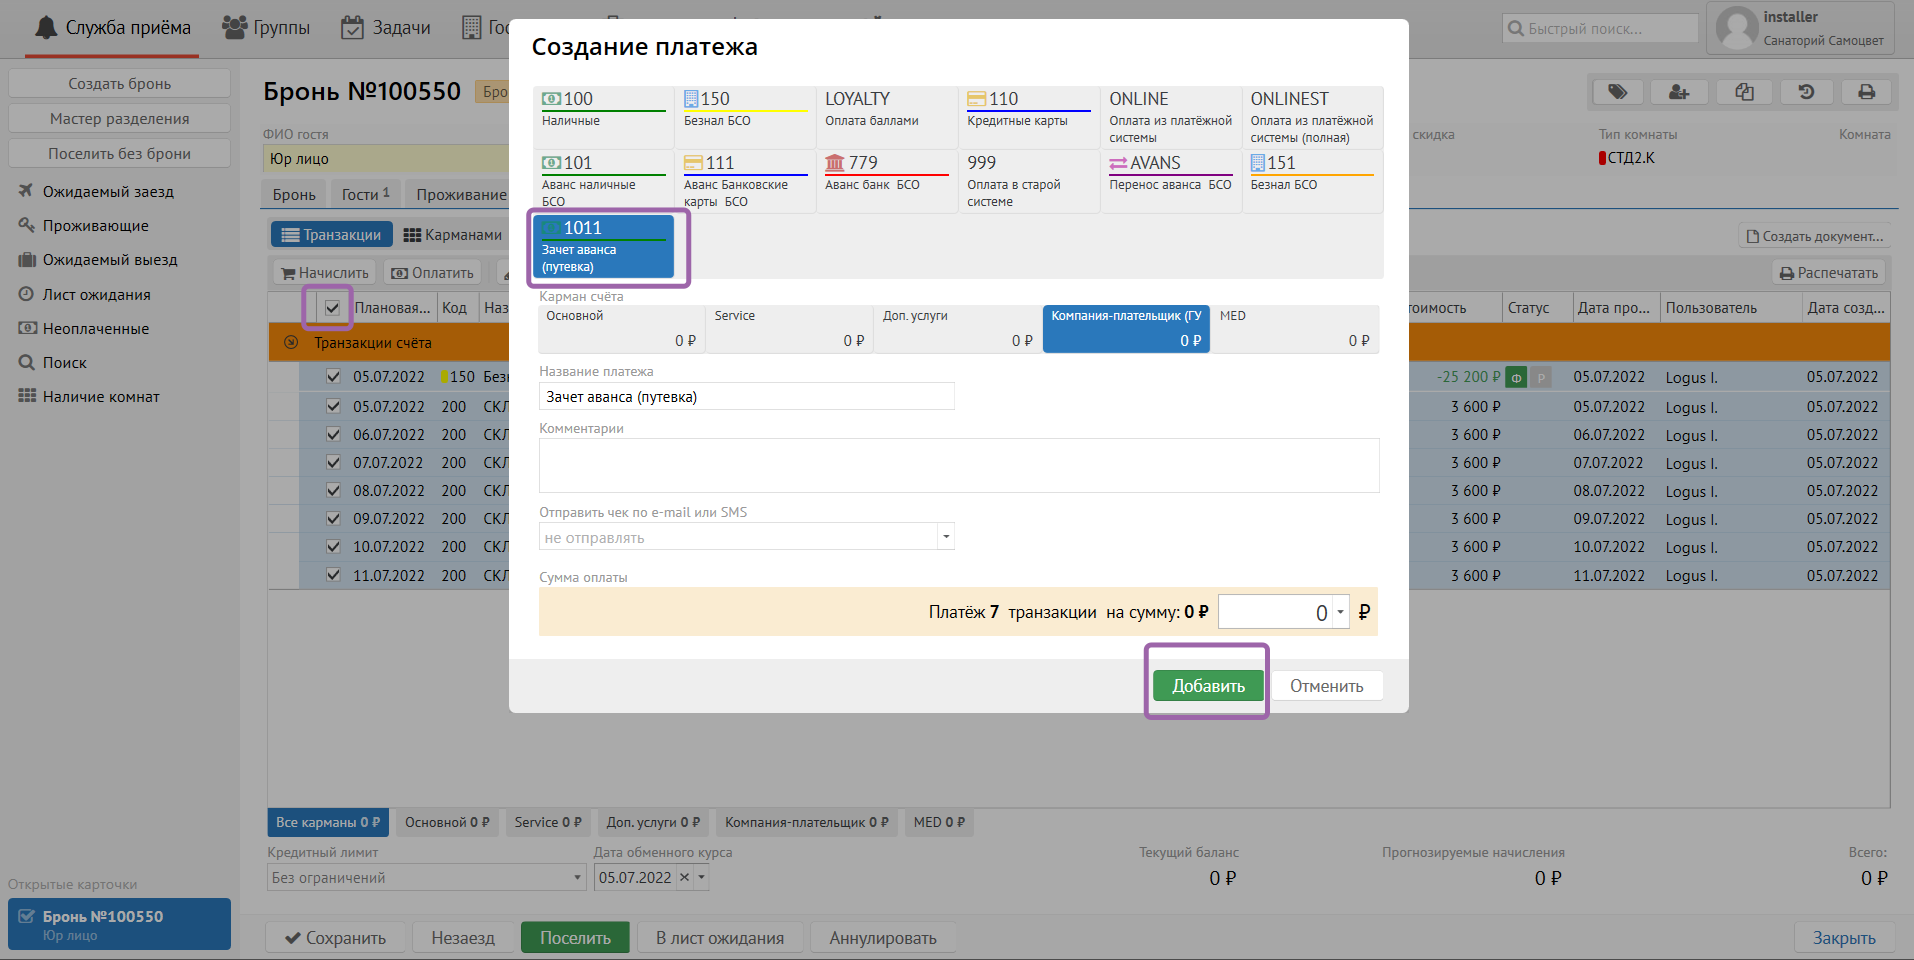Screen dimensions: 1914x960
Task: Expand the Кредитный лимит dropdown
Action: [577, 878]
